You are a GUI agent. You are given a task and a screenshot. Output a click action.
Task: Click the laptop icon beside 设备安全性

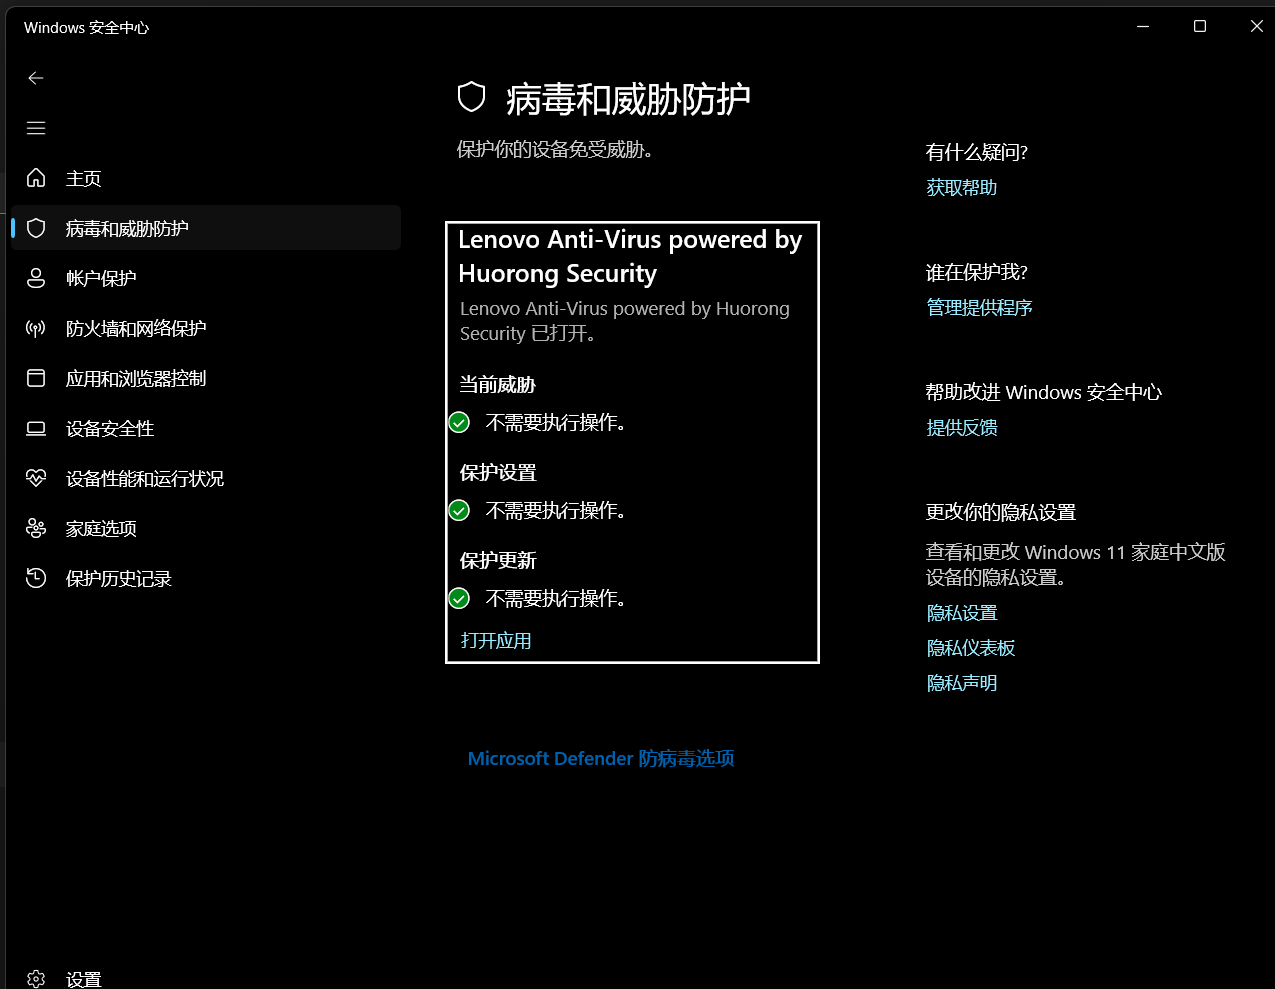pyautogui.click(x=36, y=428)
